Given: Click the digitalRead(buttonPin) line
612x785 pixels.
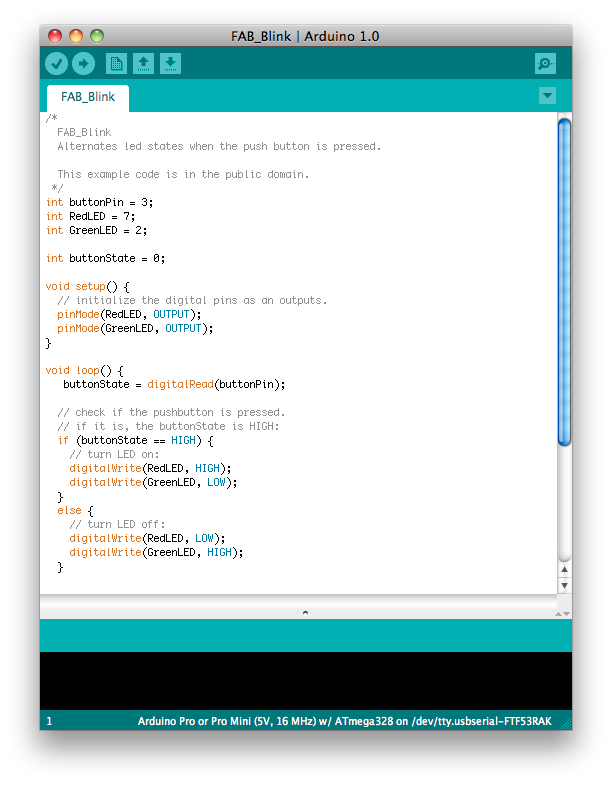Looking at the screenshot, I should (174, 384).
